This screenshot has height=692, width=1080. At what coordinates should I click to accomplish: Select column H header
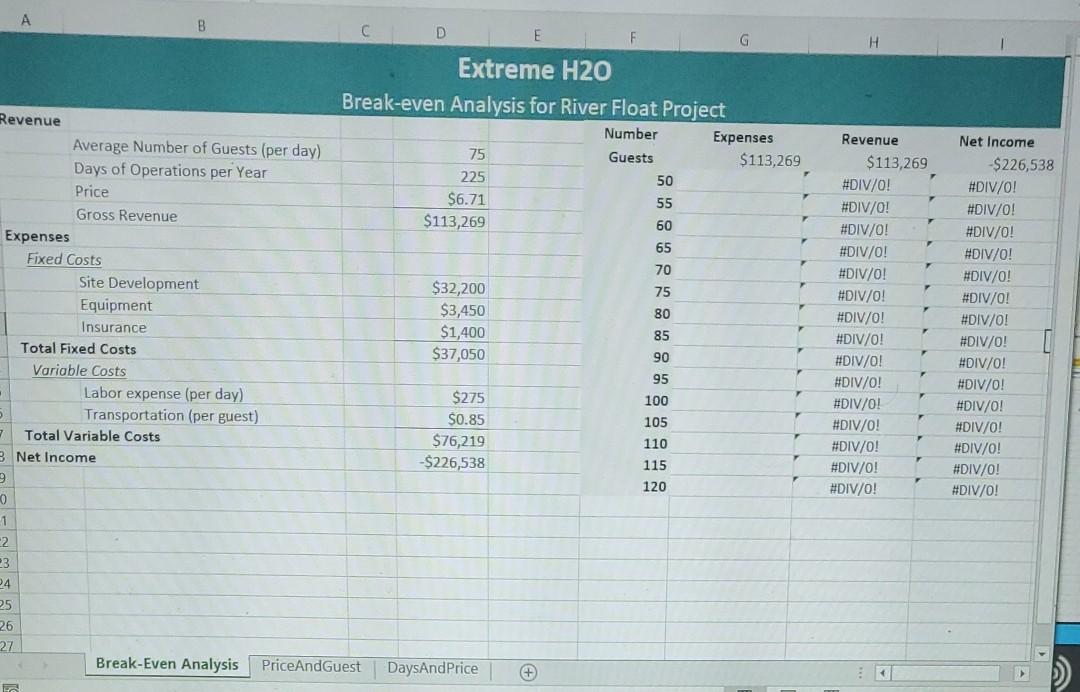873,43
